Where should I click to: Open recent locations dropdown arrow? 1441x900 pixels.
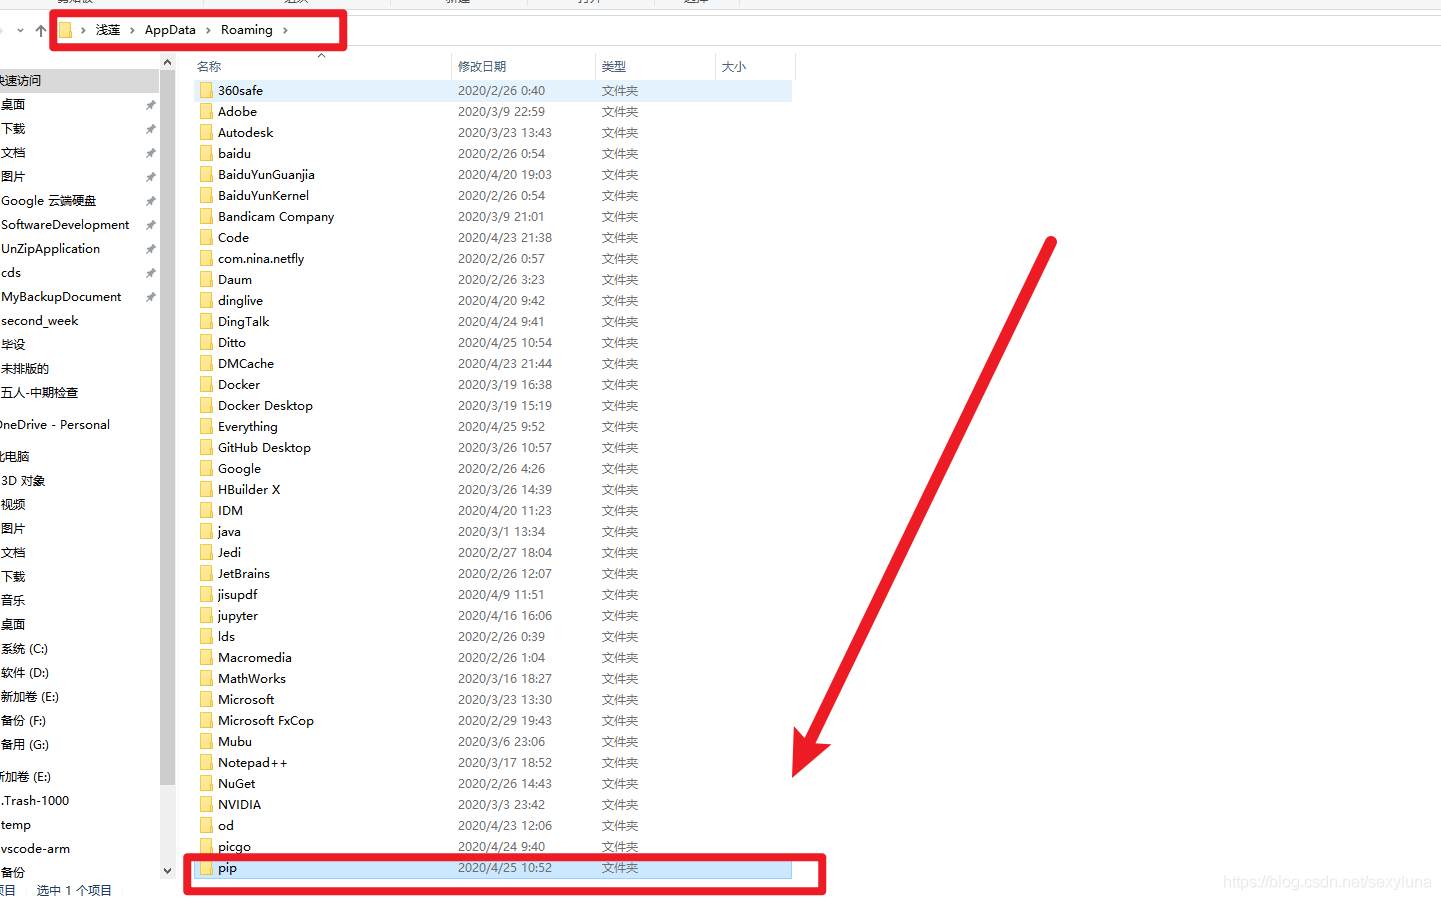pyautogui.click(x=20, y=30)
